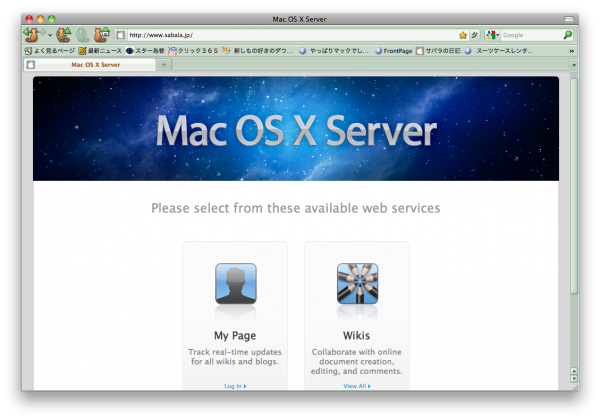This screenshot has height=420, width=600.
Task: Bookmark this page with the star icon
Action: 463,35
